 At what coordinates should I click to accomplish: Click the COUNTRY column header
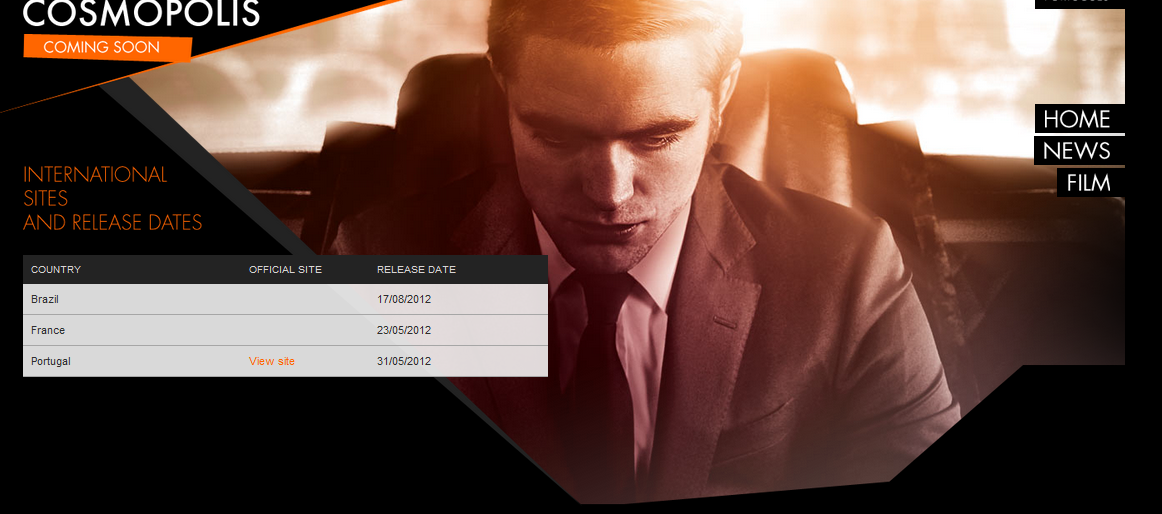pyautogui.click(x=56, y=270)
